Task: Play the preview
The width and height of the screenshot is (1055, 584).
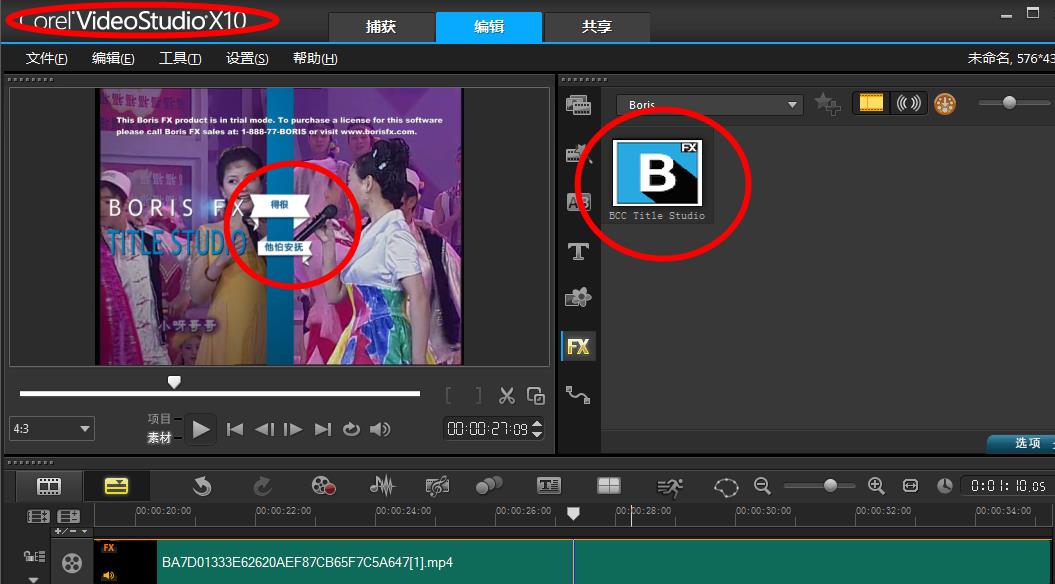Action: (201, 429)
